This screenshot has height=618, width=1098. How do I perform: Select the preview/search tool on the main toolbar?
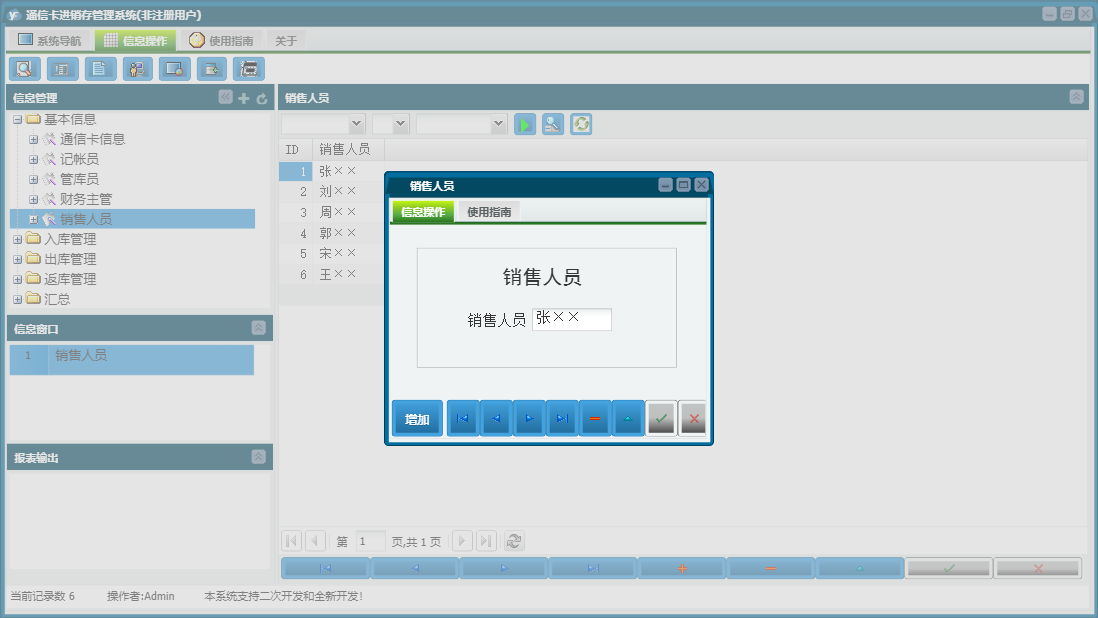[x=24, y=68]
